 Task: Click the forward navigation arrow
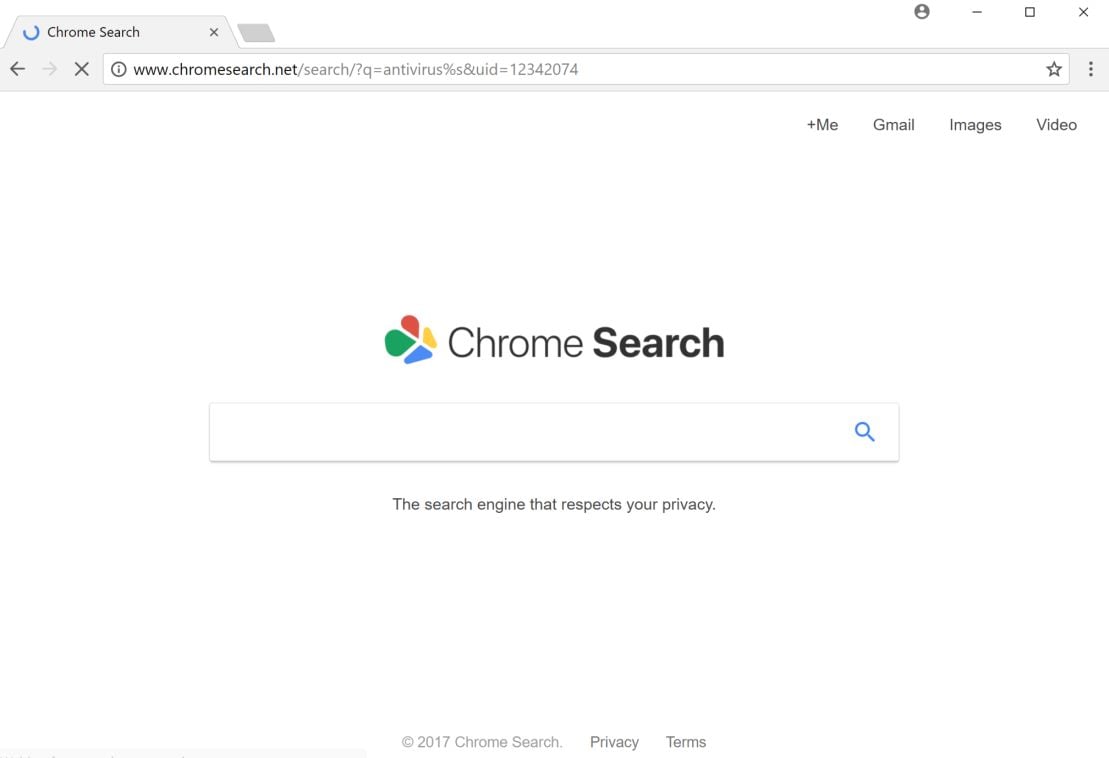tap(50, 69)
